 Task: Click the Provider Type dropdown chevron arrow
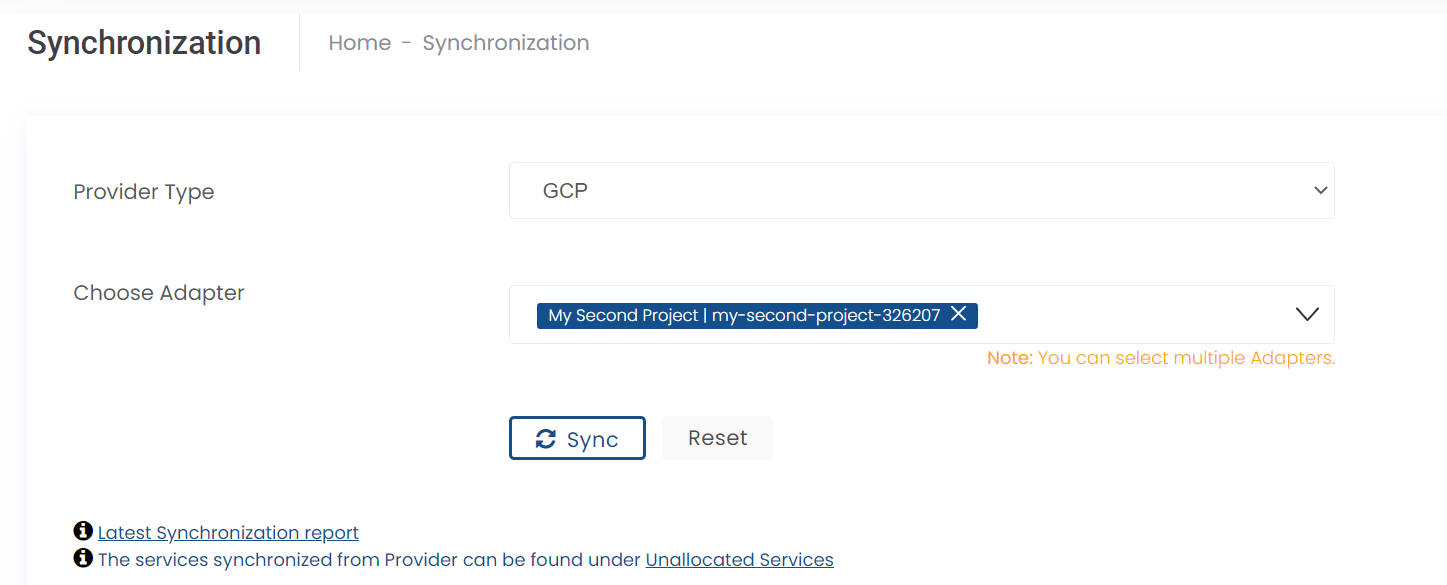click(1320, 190)
